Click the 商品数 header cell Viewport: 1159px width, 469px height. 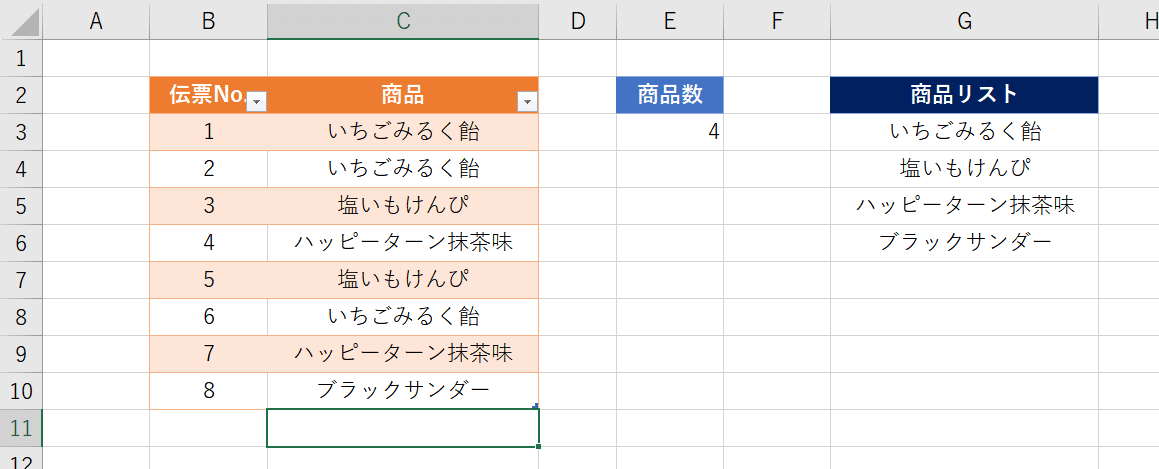pyautogui.click(x=670, y=95)
